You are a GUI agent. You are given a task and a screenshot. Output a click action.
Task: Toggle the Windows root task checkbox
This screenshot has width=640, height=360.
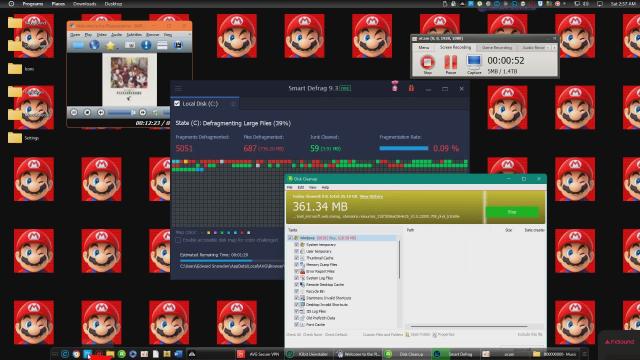[291, 238]
